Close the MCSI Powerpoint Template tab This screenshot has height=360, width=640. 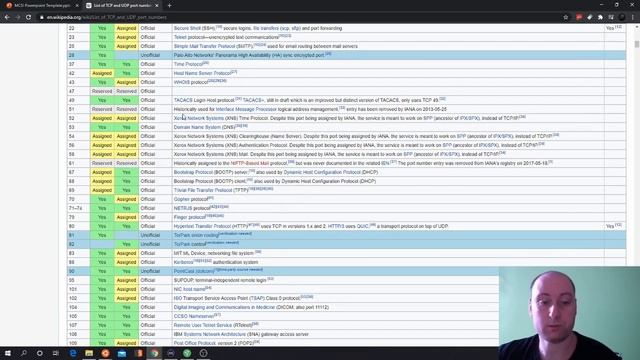77,6
